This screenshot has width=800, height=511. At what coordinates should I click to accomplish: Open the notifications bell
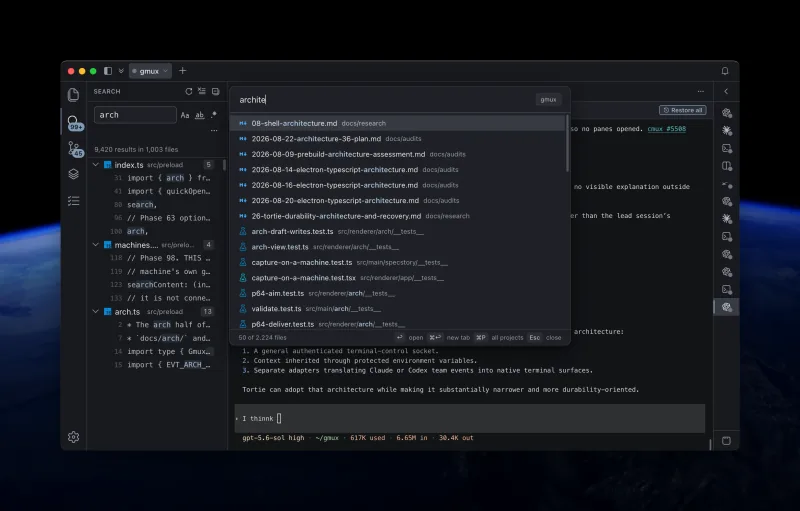click(725, 71)
